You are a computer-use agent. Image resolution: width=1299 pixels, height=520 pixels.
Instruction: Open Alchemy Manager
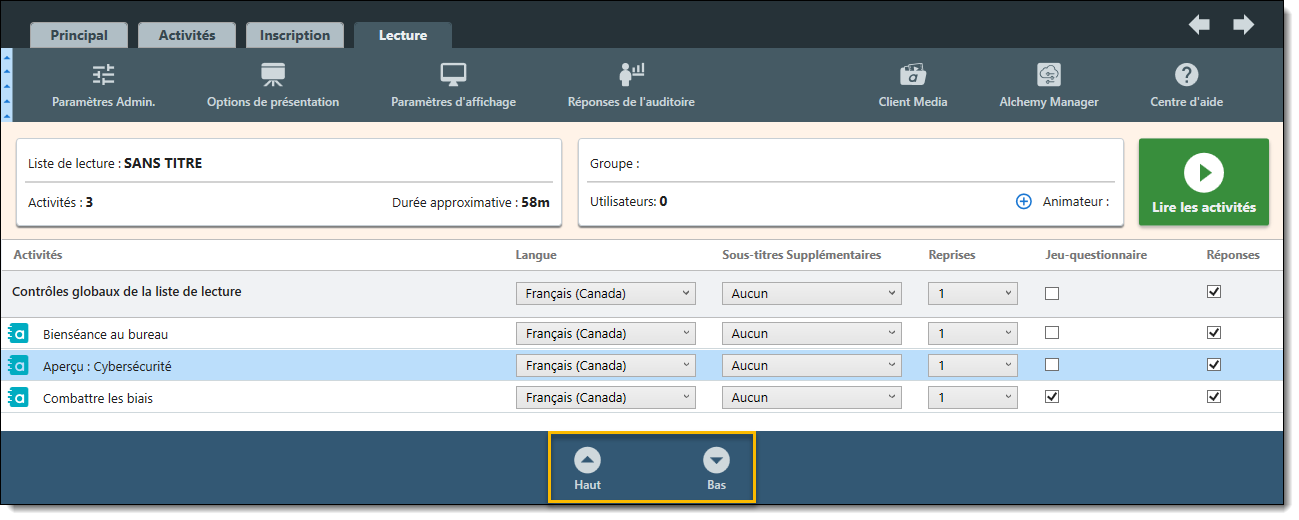[1048, 75]
